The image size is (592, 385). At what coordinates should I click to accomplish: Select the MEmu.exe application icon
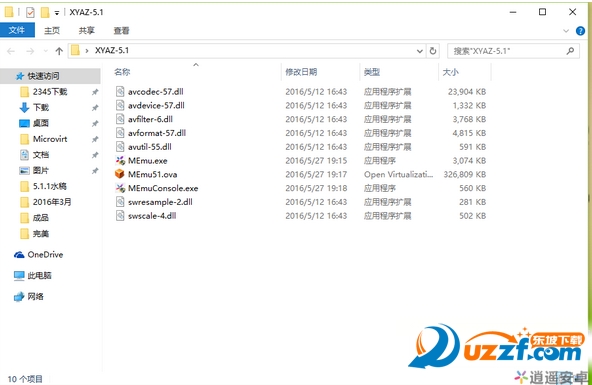tap(120, 160)
